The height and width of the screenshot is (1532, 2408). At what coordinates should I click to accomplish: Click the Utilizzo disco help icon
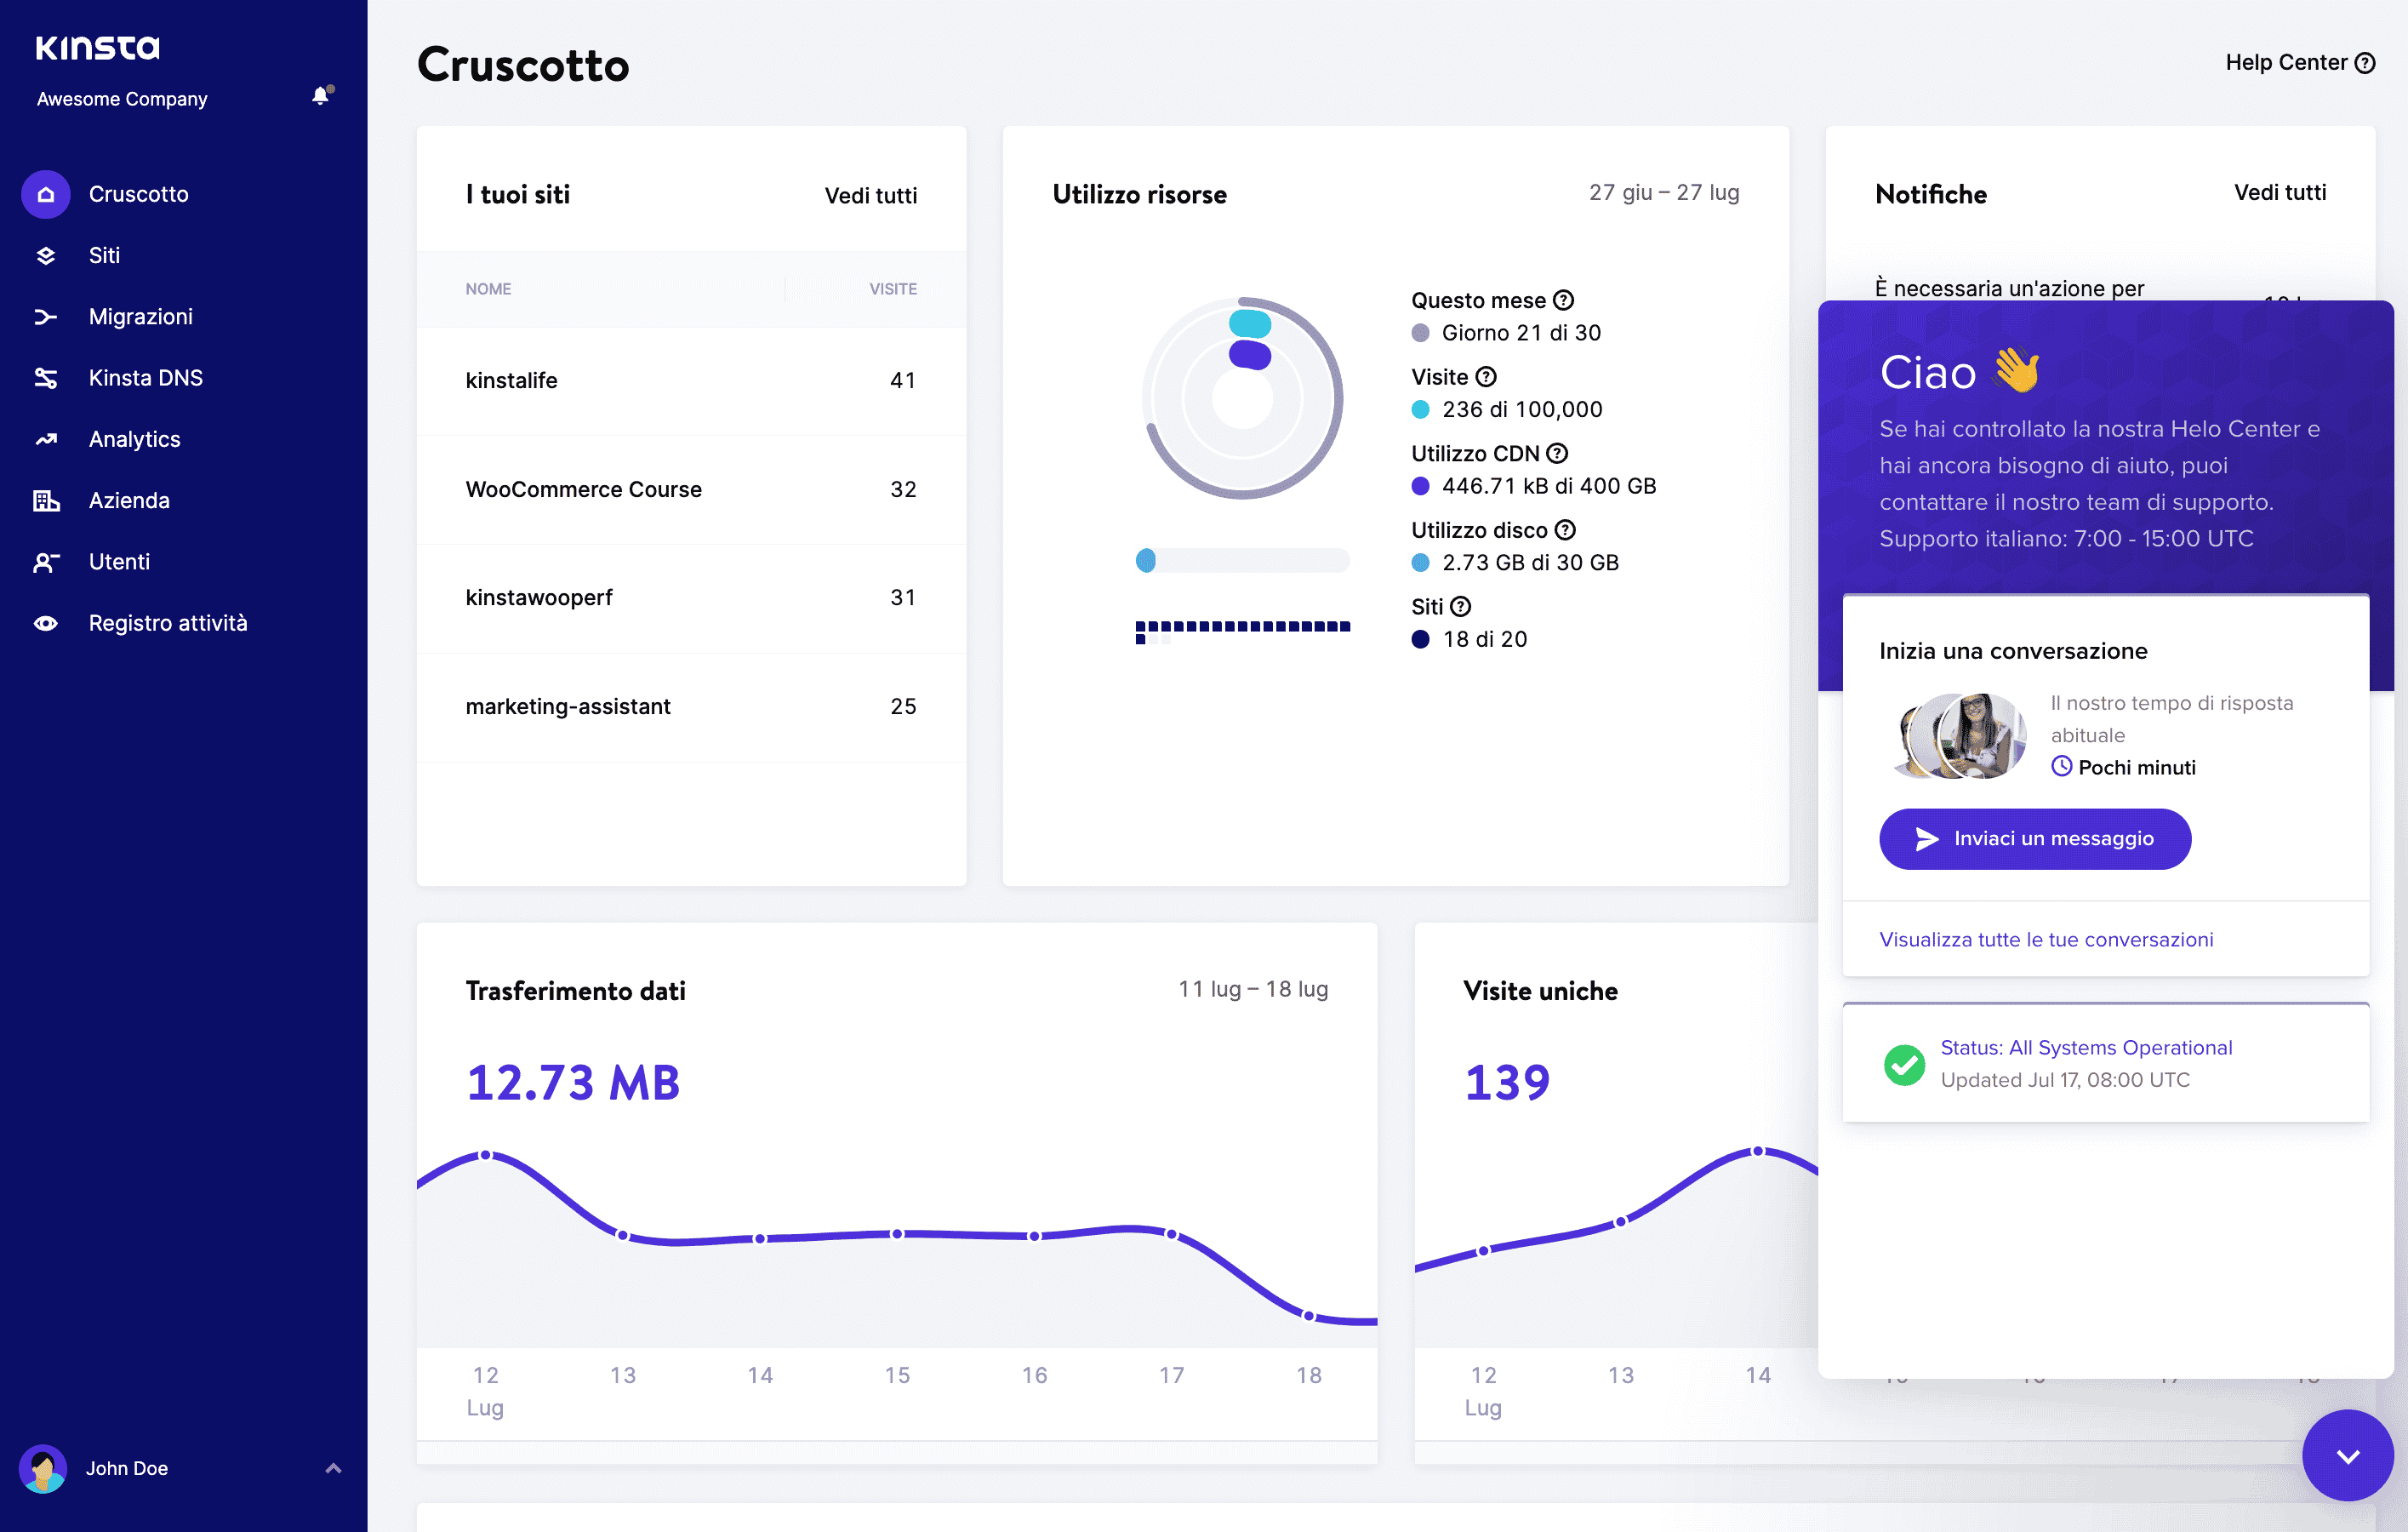[x=1565, y=530]
